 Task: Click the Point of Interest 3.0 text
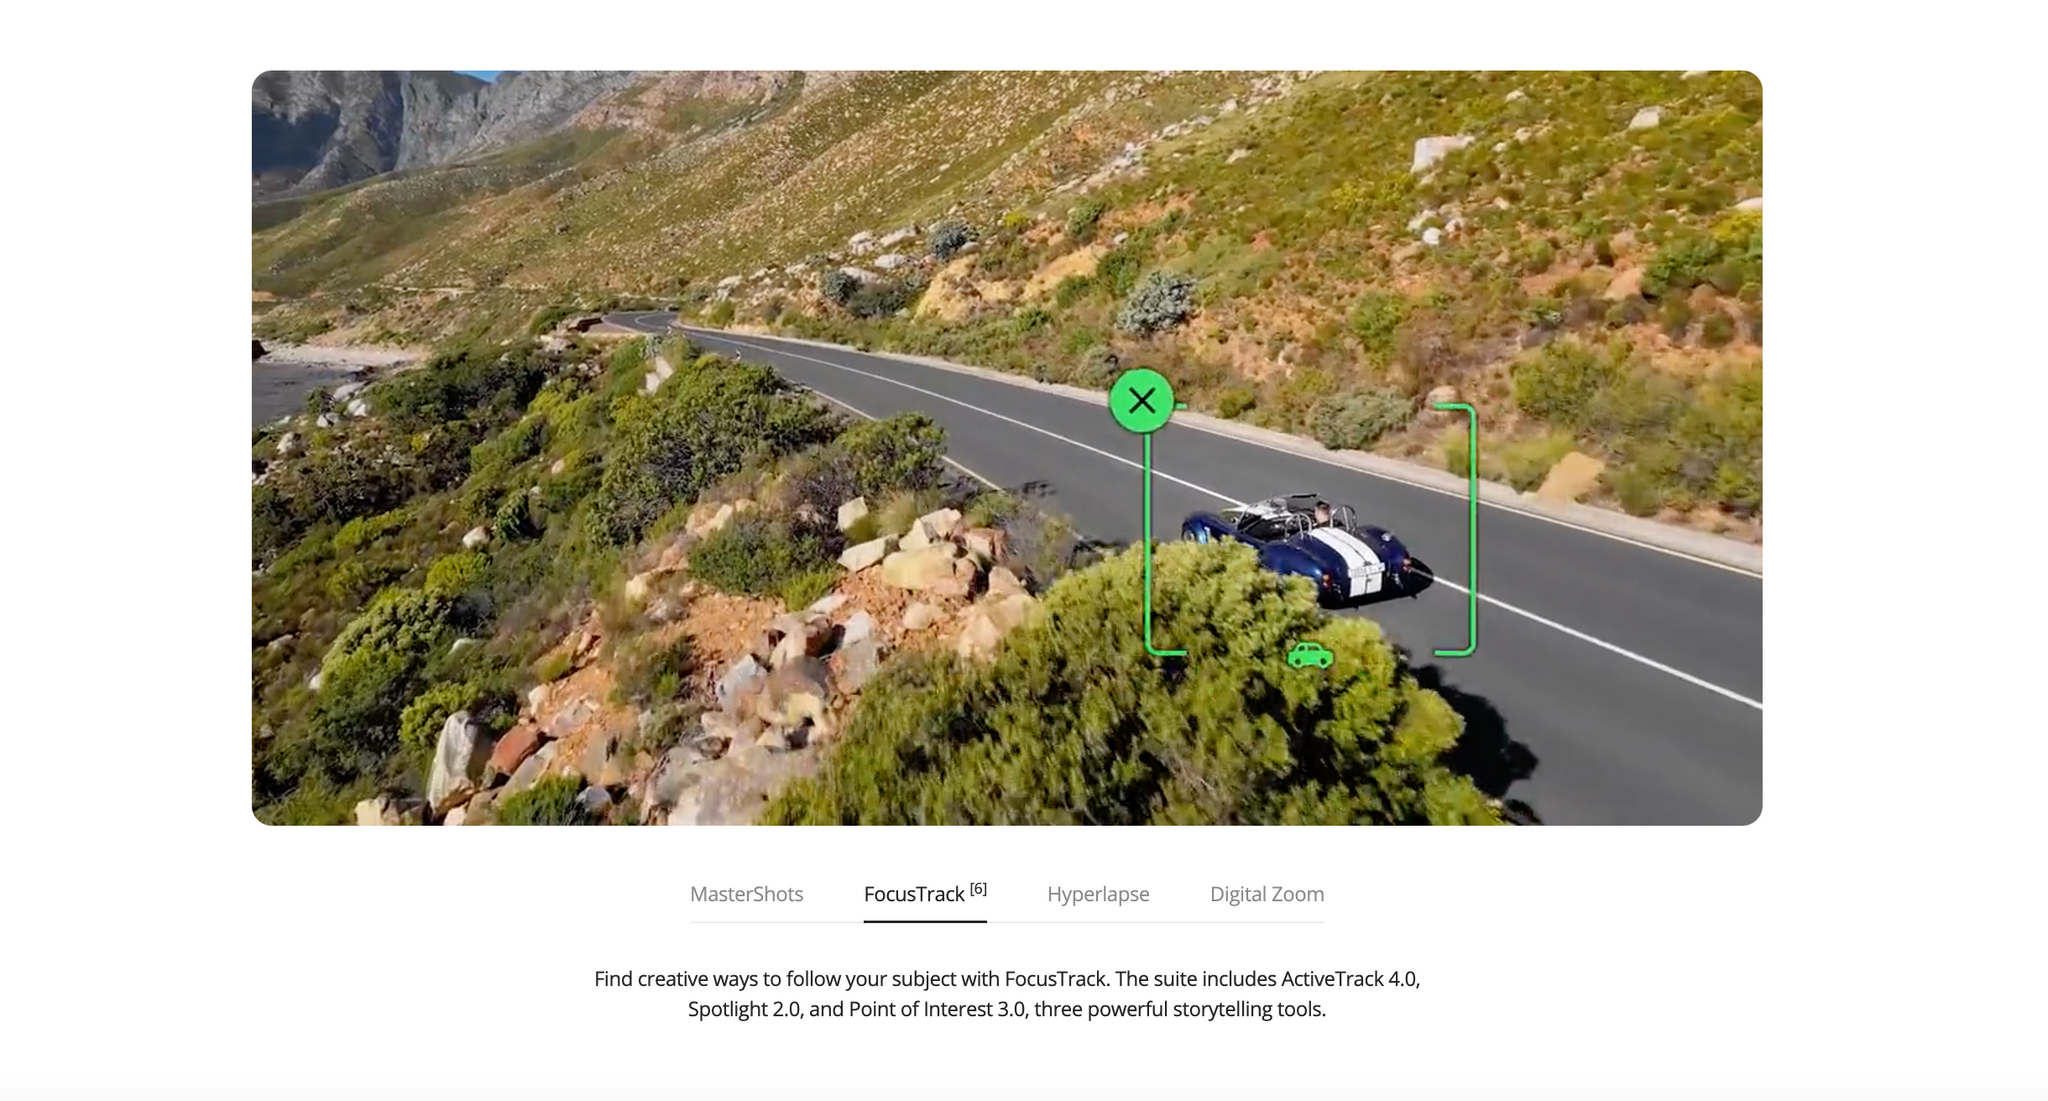(x=937, y=1009)
